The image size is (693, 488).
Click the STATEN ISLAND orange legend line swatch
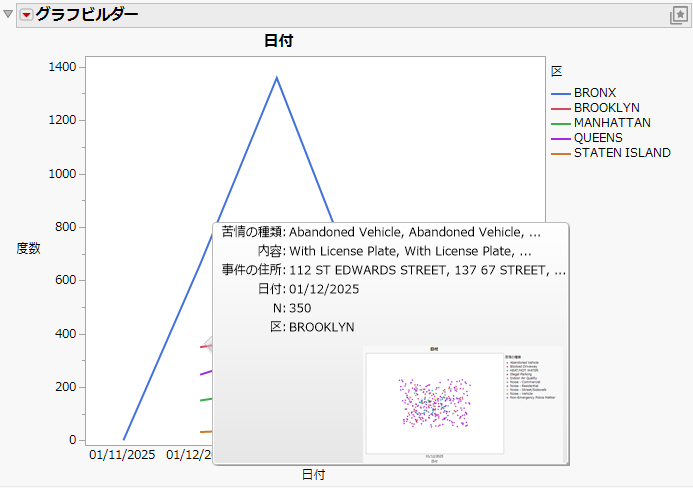pos(561,154)
